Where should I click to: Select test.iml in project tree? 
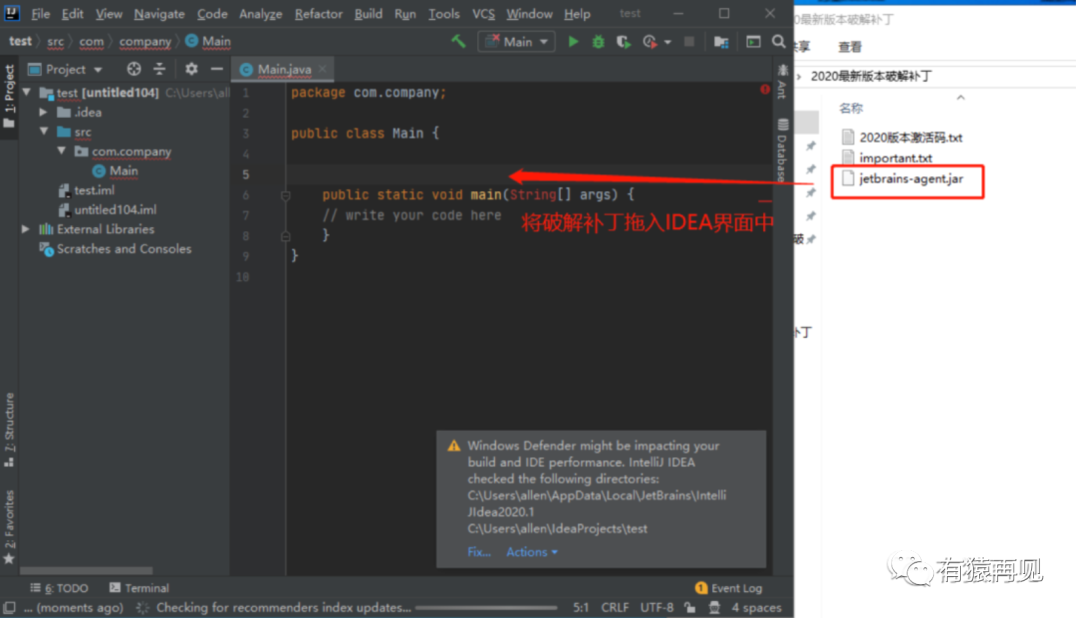(x=87, y=189)
